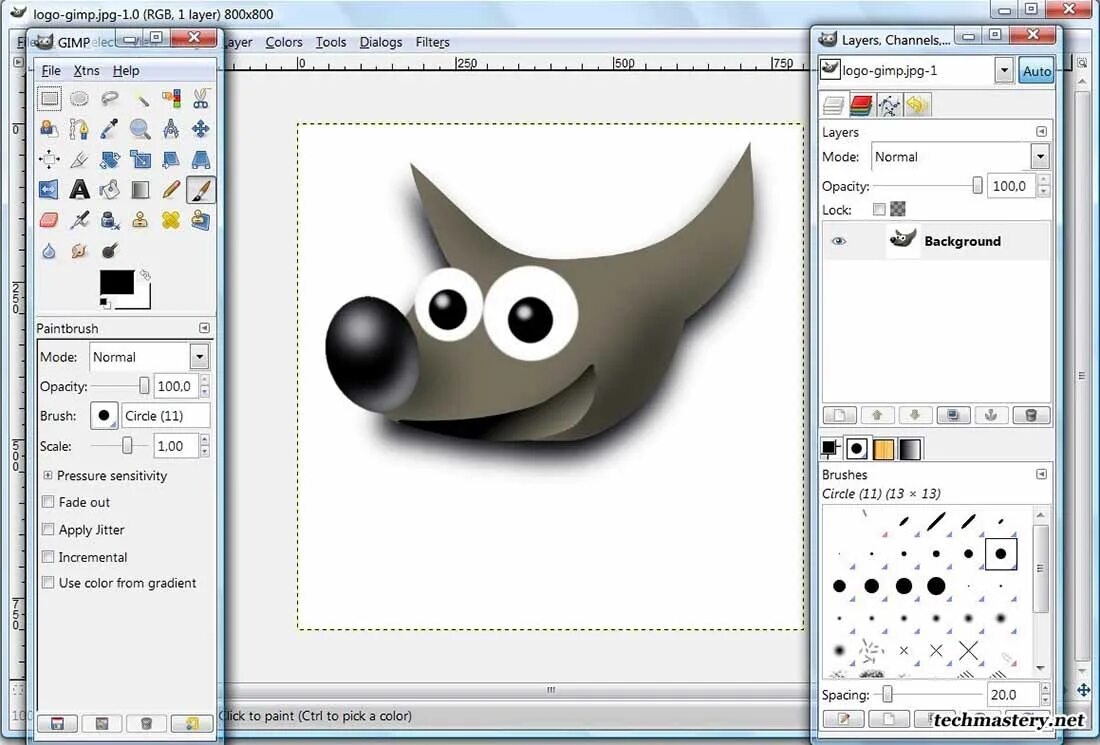Select the Alignment tool
Screen dimensions: 1100x745
pyautogui.click(x=49, y=159)
